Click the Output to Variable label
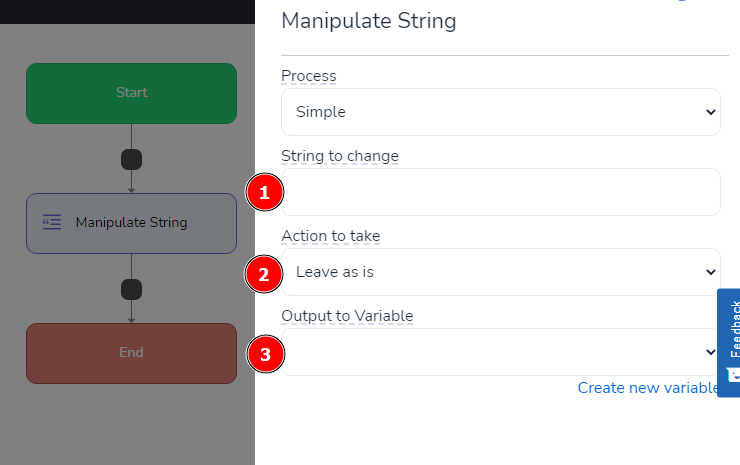740x465 pixels. [x=347, y=316]
